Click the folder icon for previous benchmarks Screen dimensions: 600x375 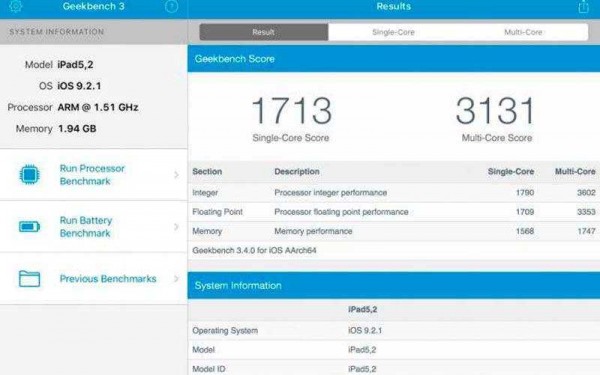[x=29, y=278]
